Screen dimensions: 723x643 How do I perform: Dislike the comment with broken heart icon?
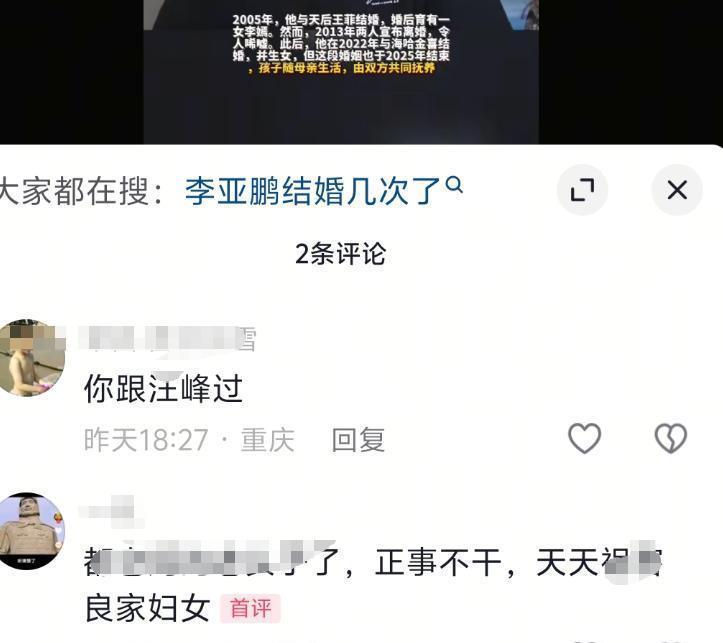670,438
